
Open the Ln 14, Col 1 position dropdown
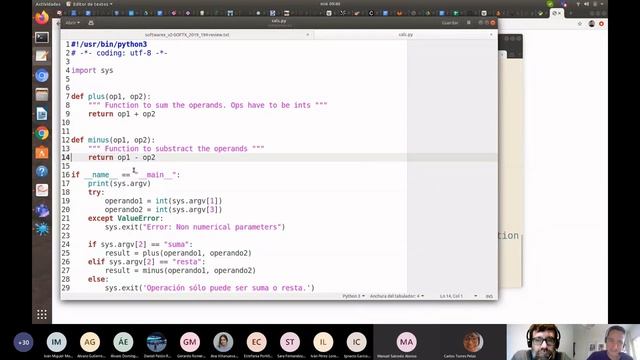coord(458,296)
